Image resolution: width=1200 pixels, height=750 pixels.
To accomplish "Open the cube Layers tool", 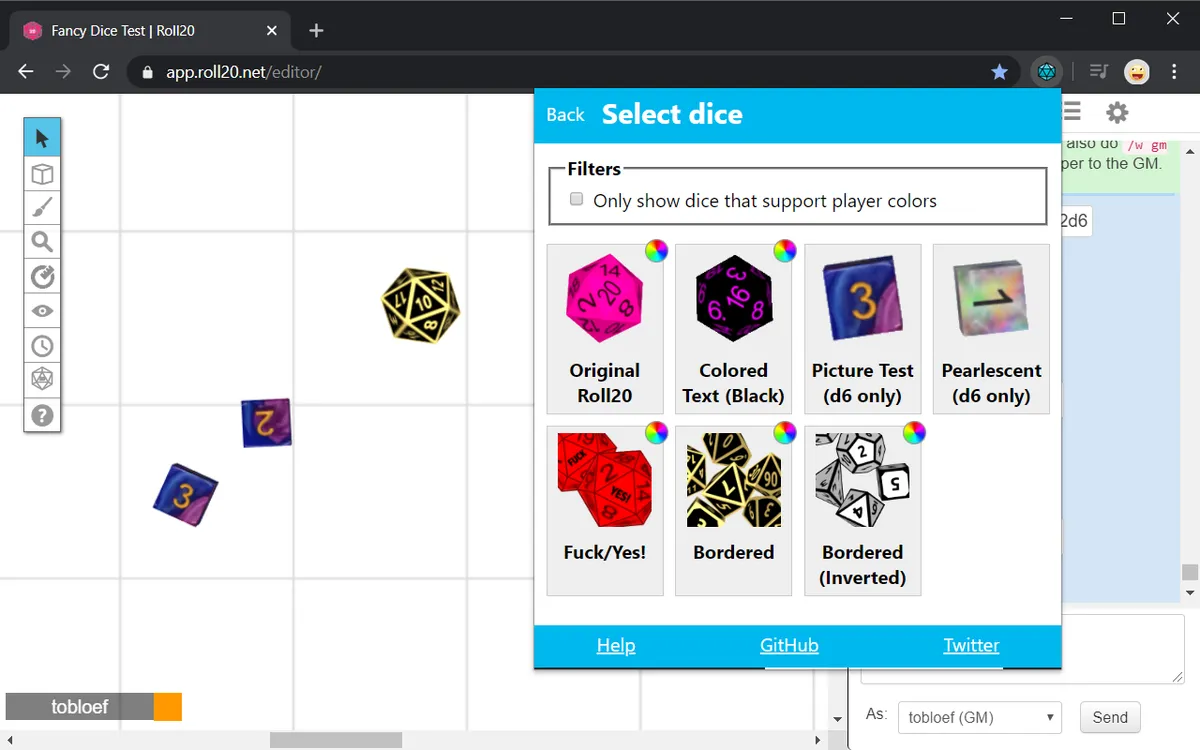I will (42, 174).
